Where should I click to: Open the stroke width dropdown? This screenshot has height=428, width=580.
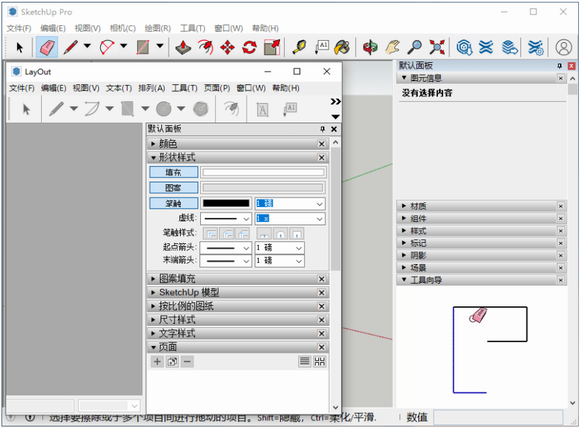coord(319,204)
